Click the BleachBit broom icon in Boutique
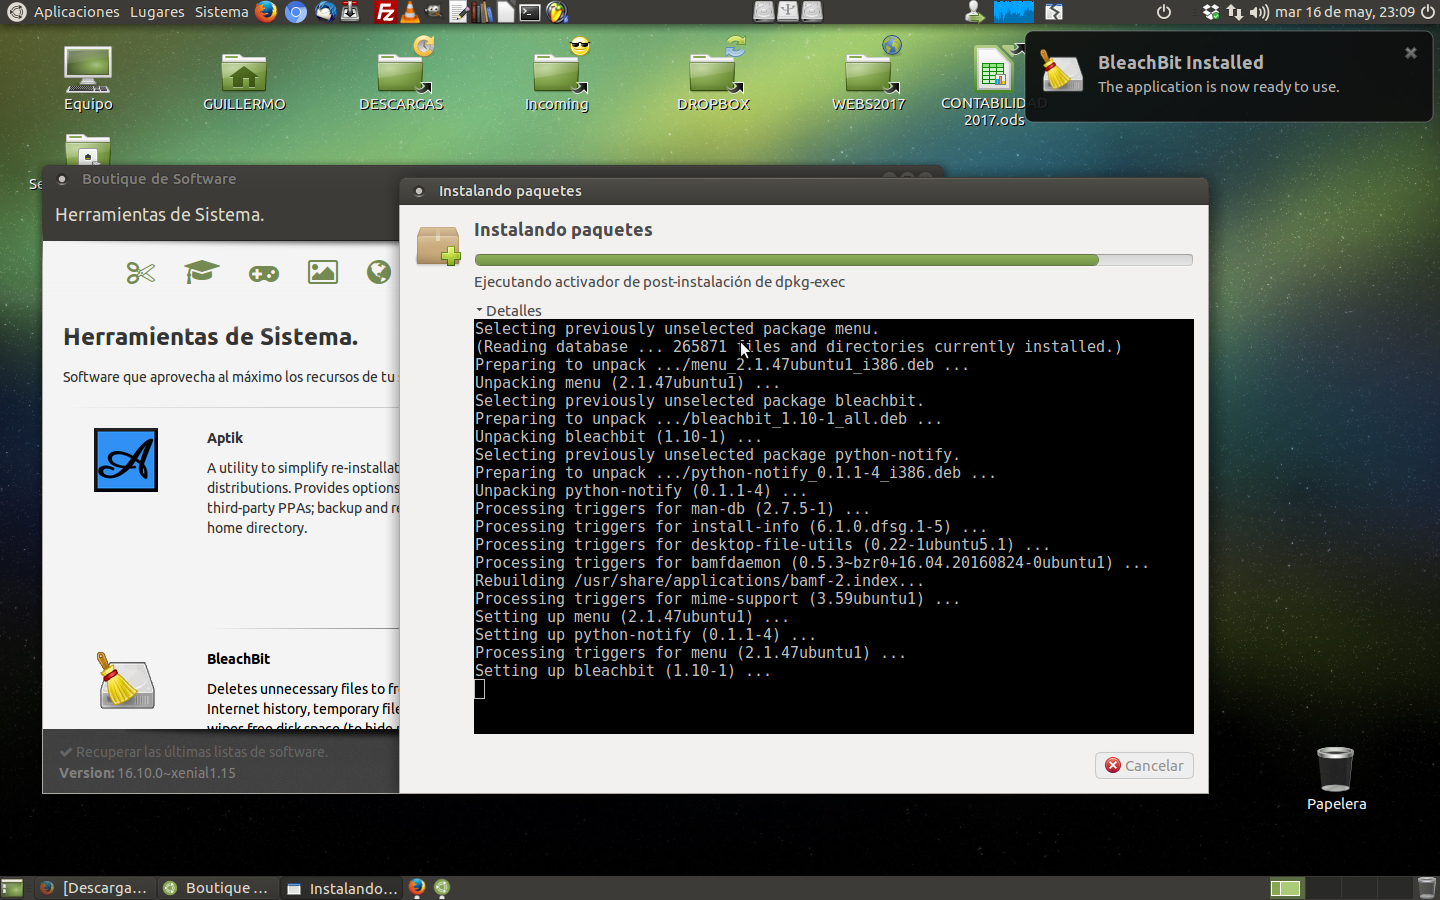This screenshot has height=900, width=1440. [126, 680]
